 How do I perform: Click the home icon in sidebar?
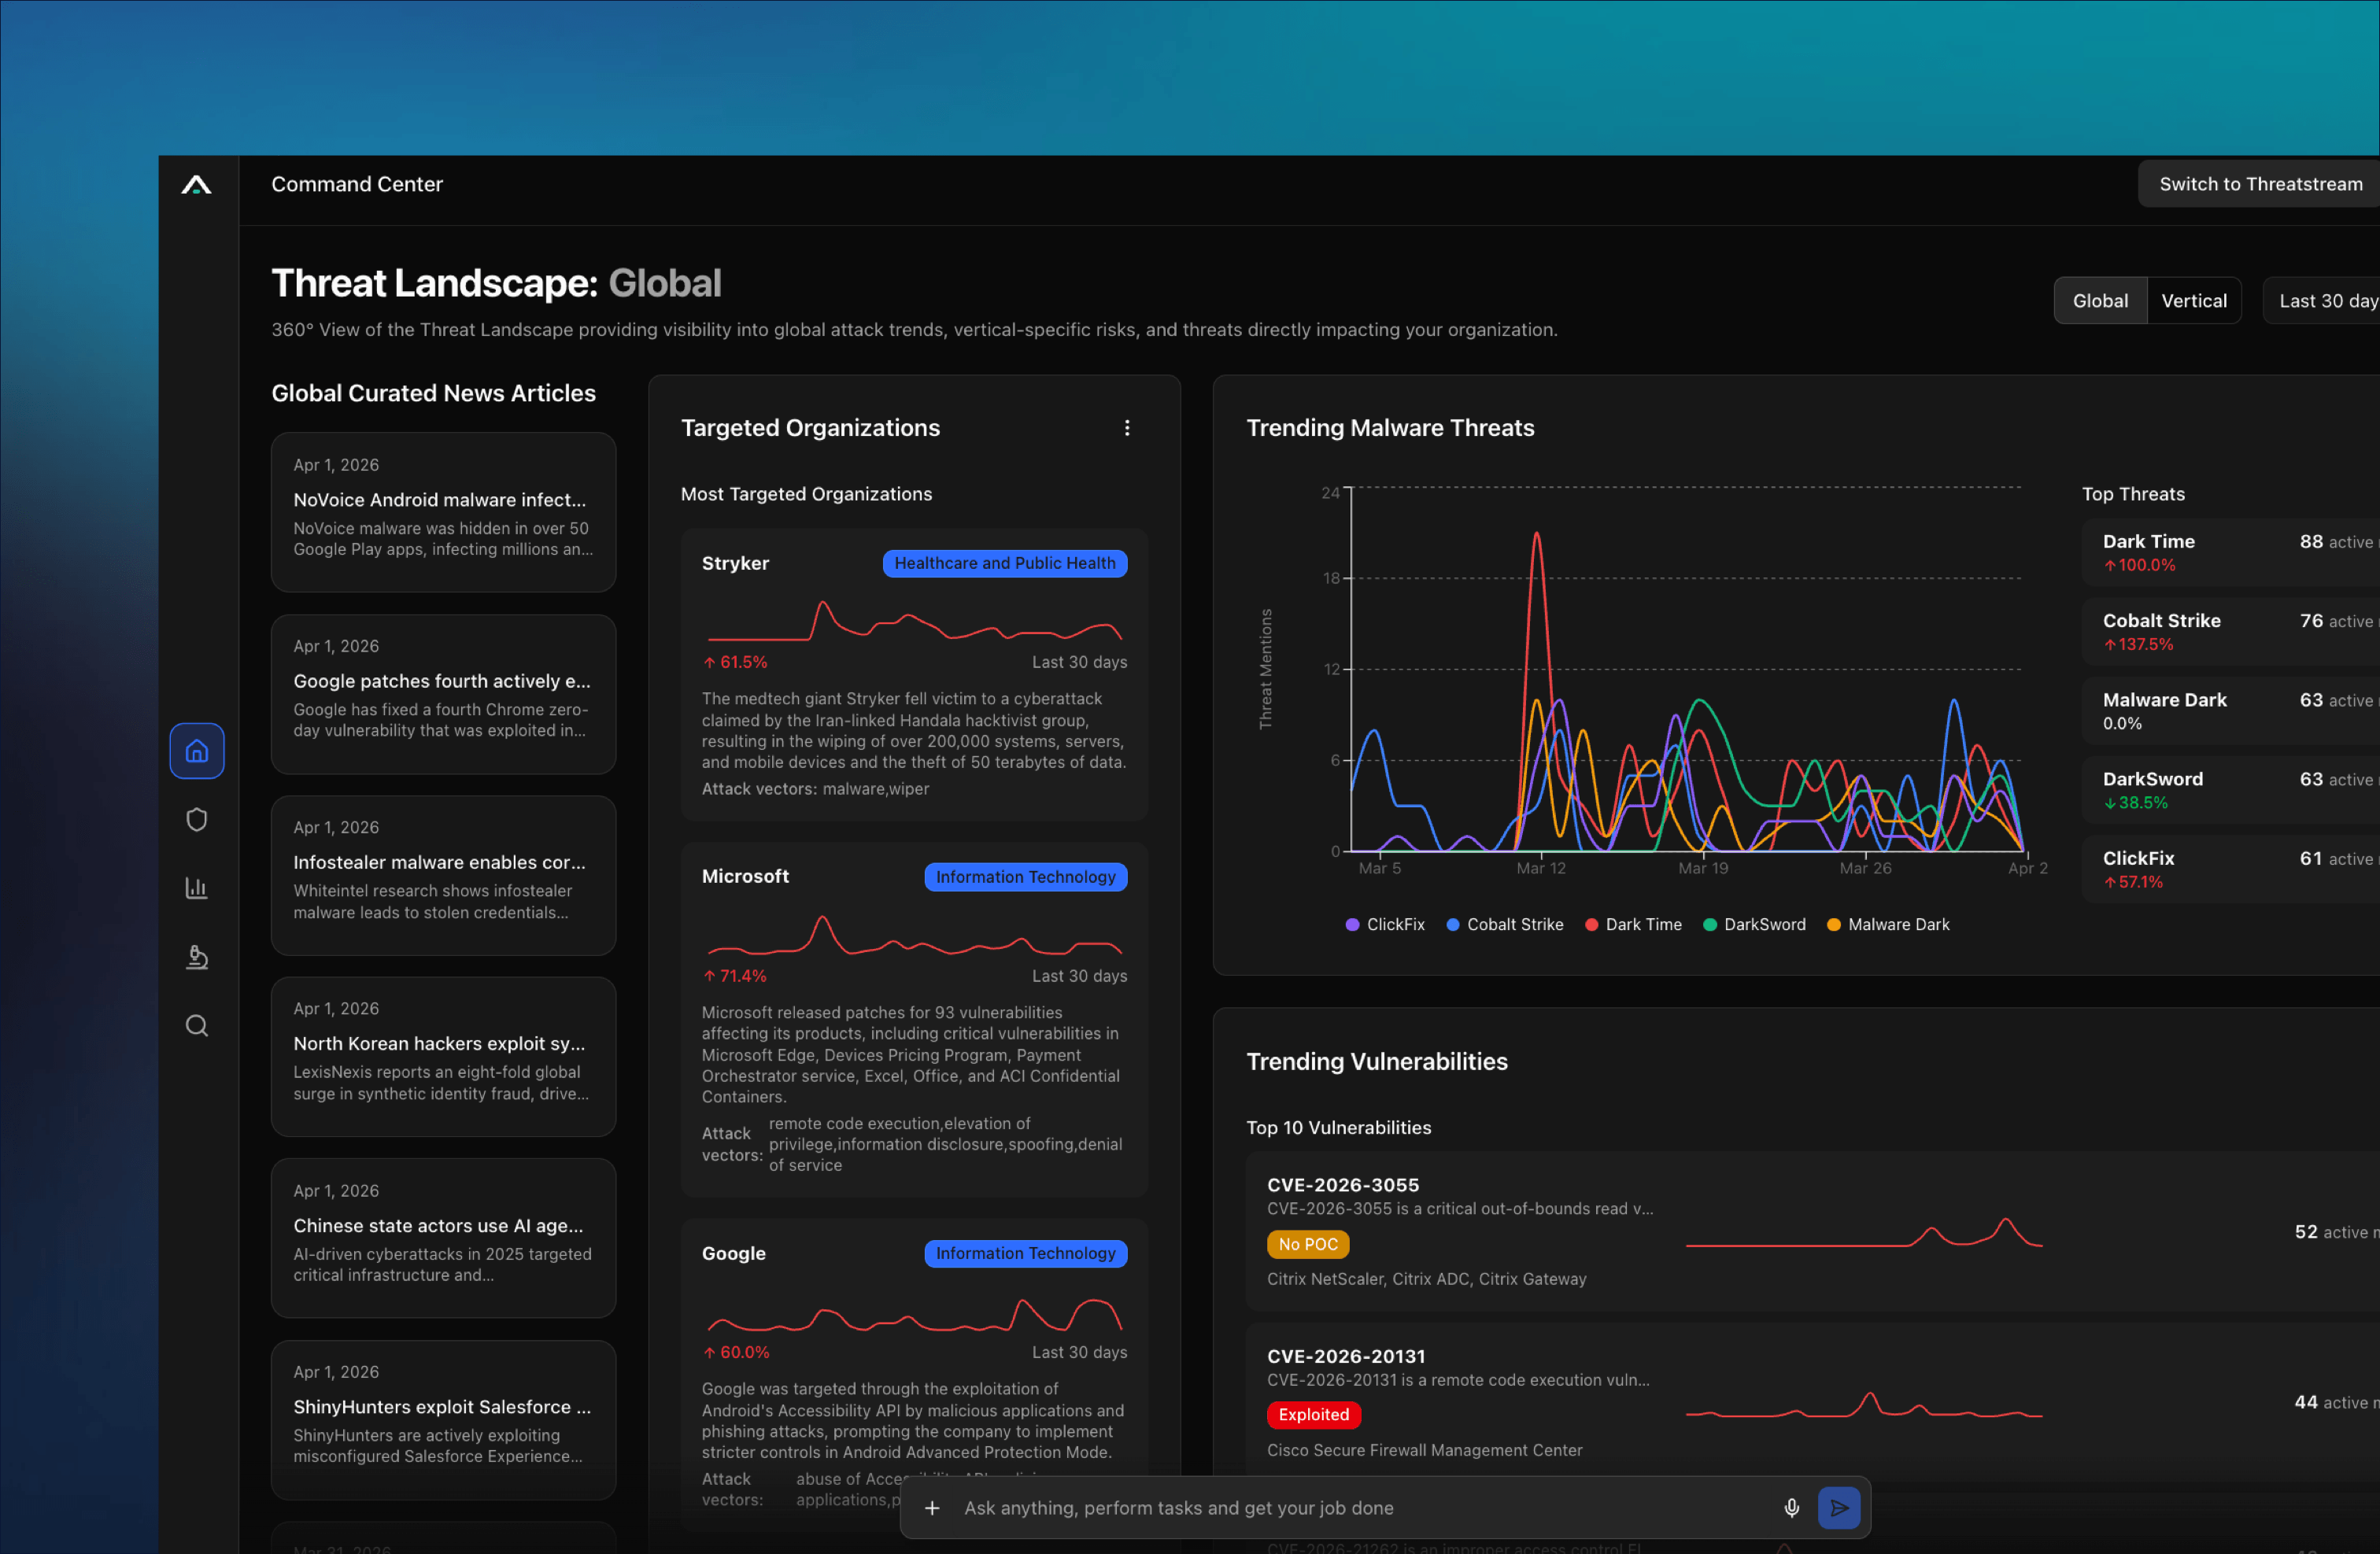(196, 750)
